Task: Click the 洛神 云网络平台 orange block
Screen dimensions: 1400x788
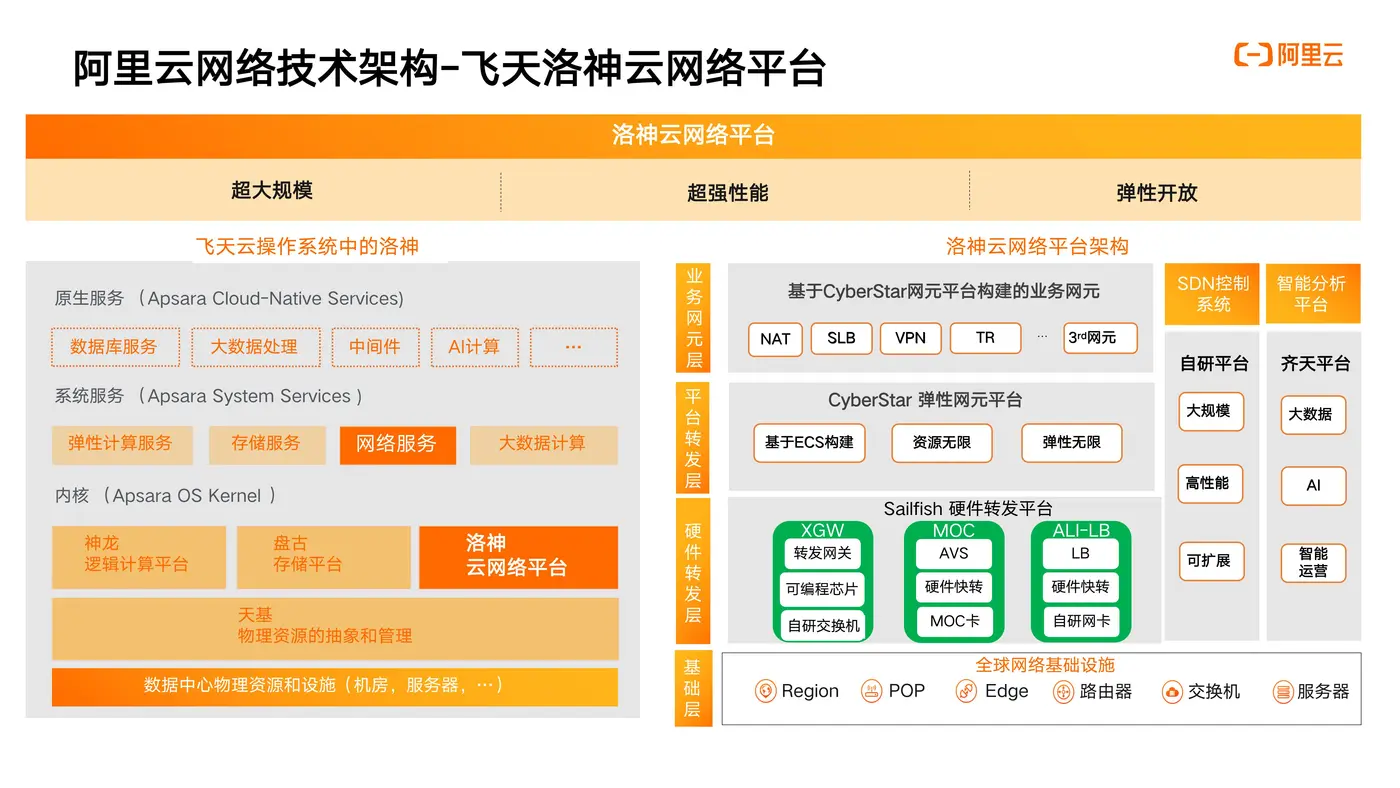Action: (x=519, y=557)
